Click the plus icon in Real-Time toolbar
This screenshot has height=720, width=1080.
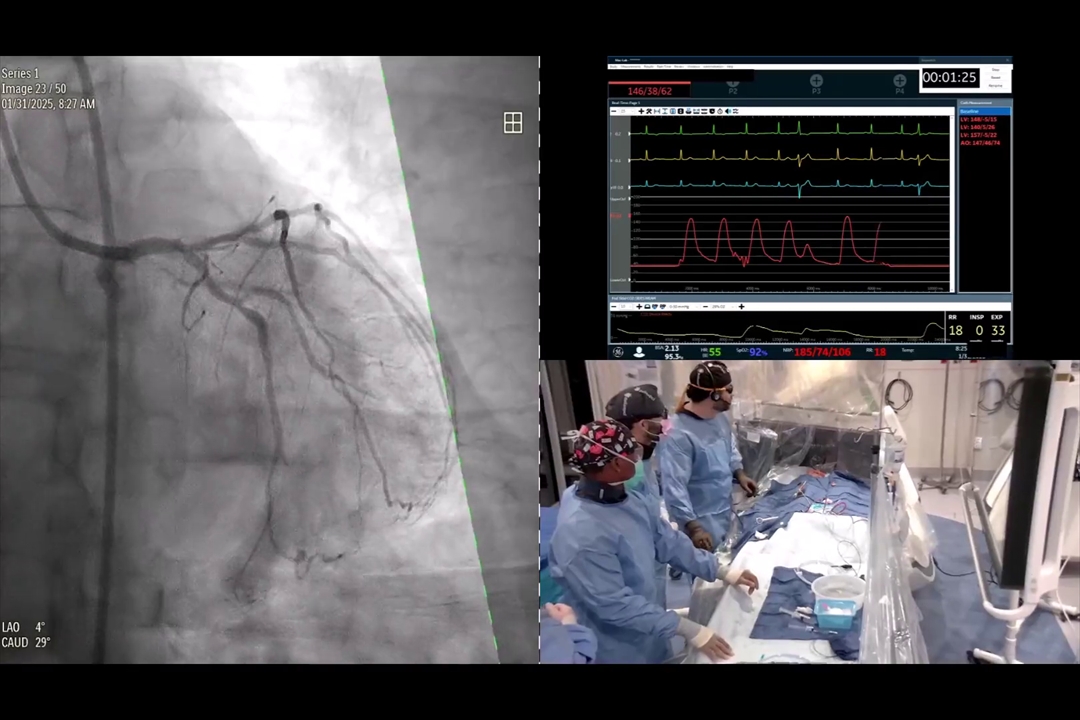point(641,111)
